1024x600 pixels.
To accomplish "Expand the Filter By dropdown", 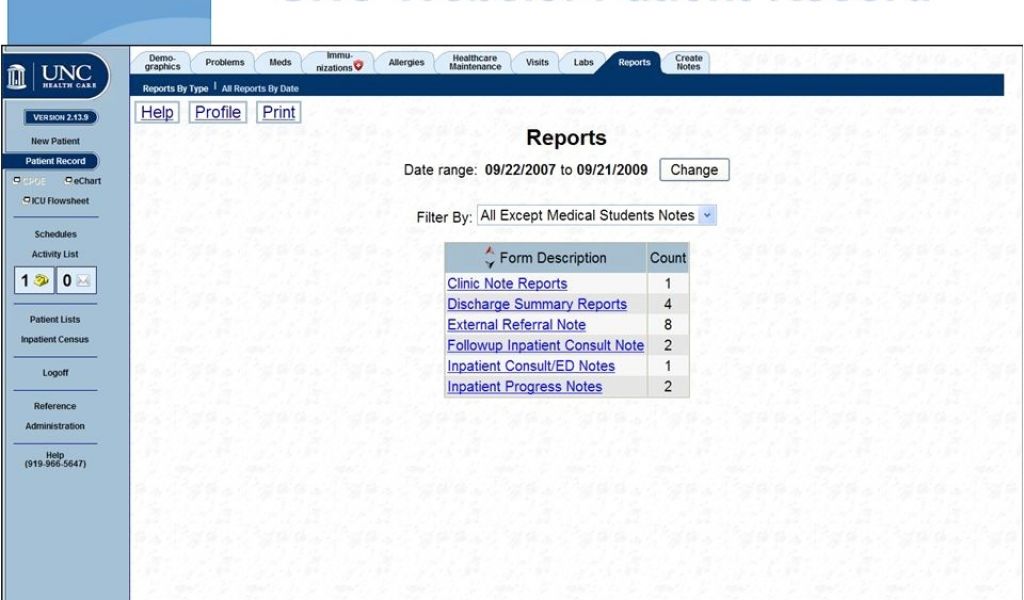I will 708,215.
